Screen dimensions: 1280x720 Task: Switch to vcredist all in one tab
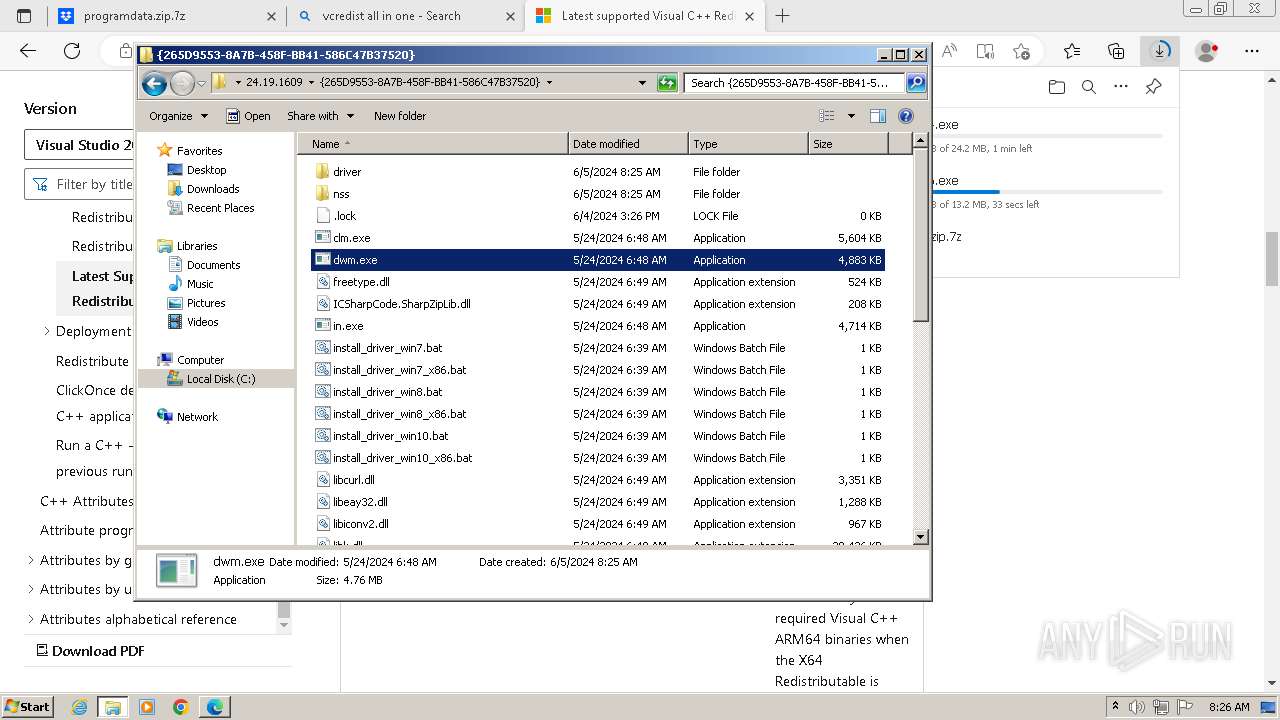click(405, 16)
